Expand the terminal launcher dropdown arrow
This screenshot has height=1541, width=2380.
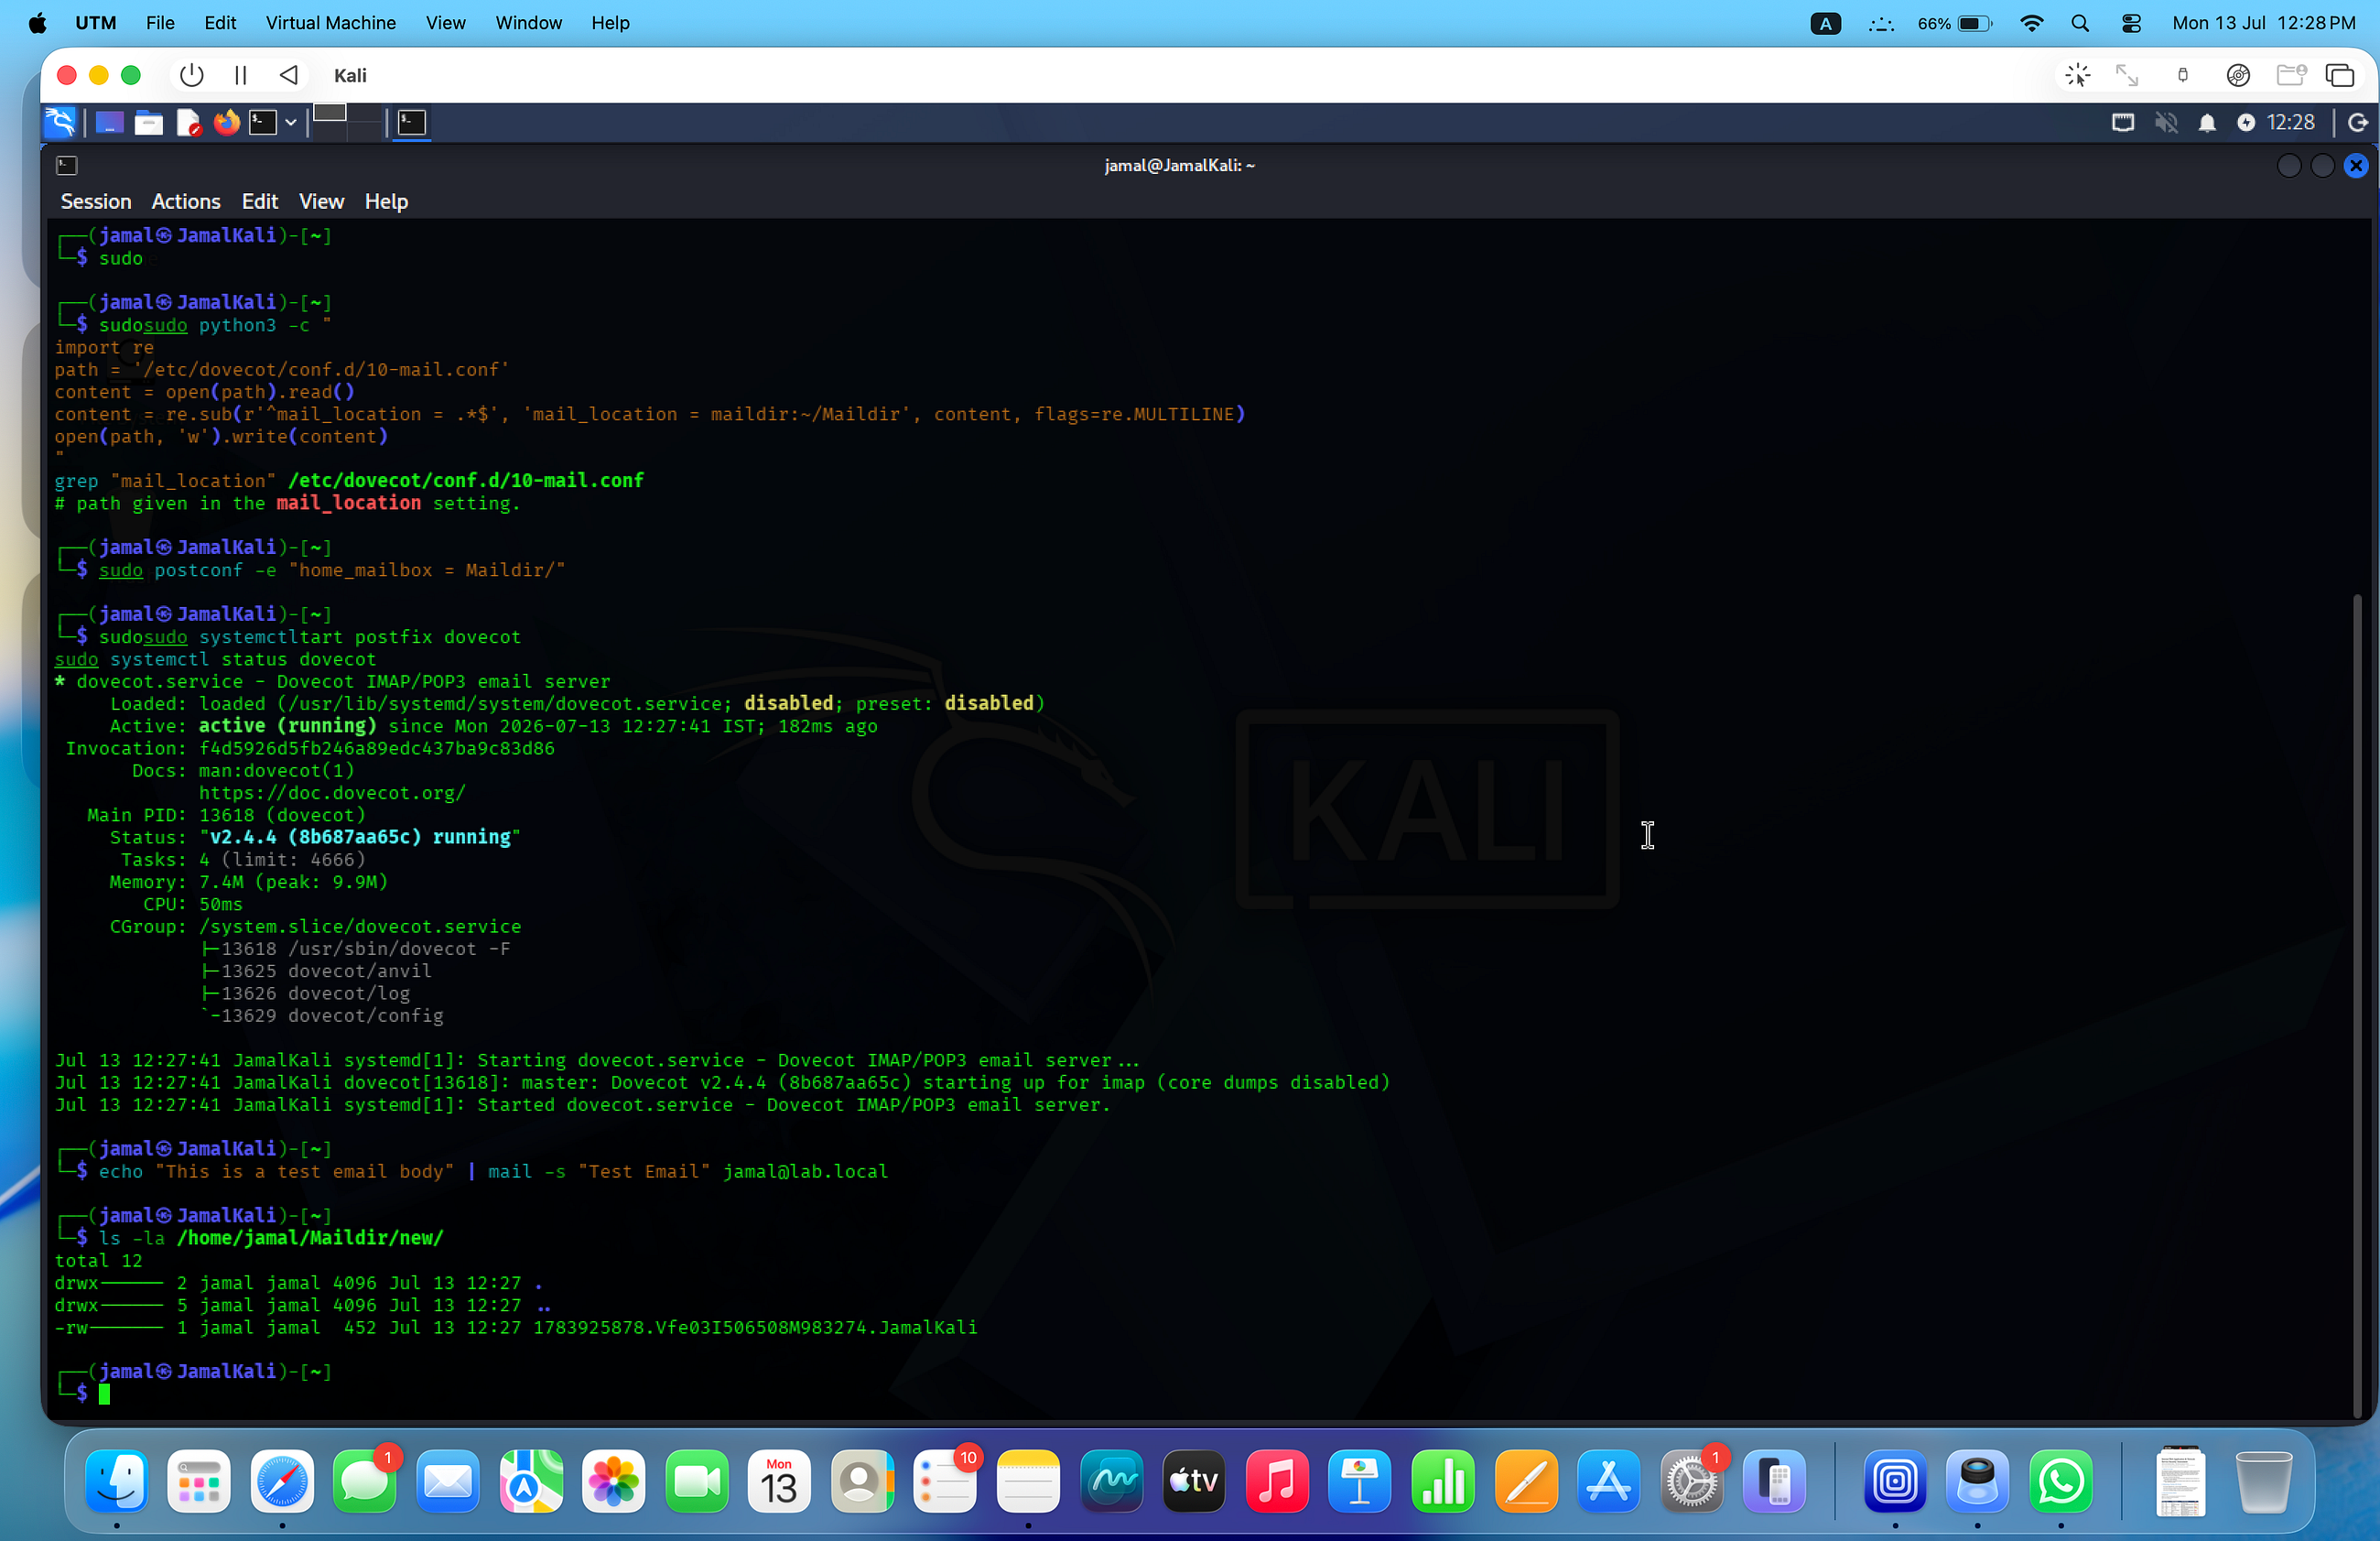tap(291, 122)
